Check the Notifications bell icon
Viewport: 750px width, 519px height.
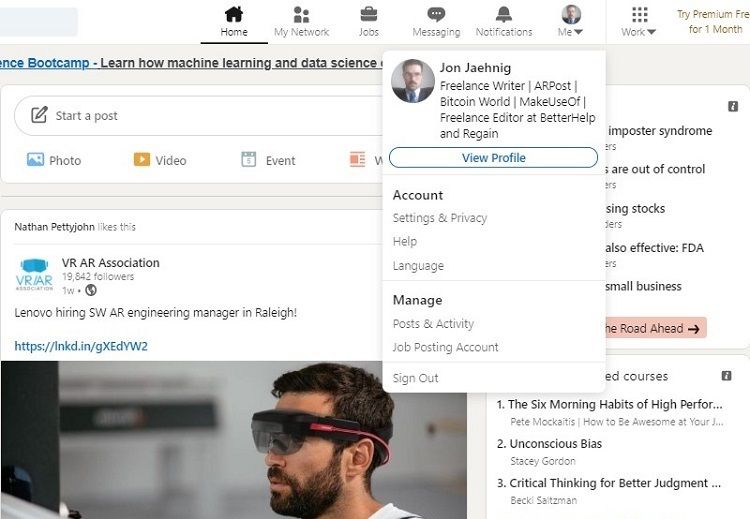[x=504, y=14]
